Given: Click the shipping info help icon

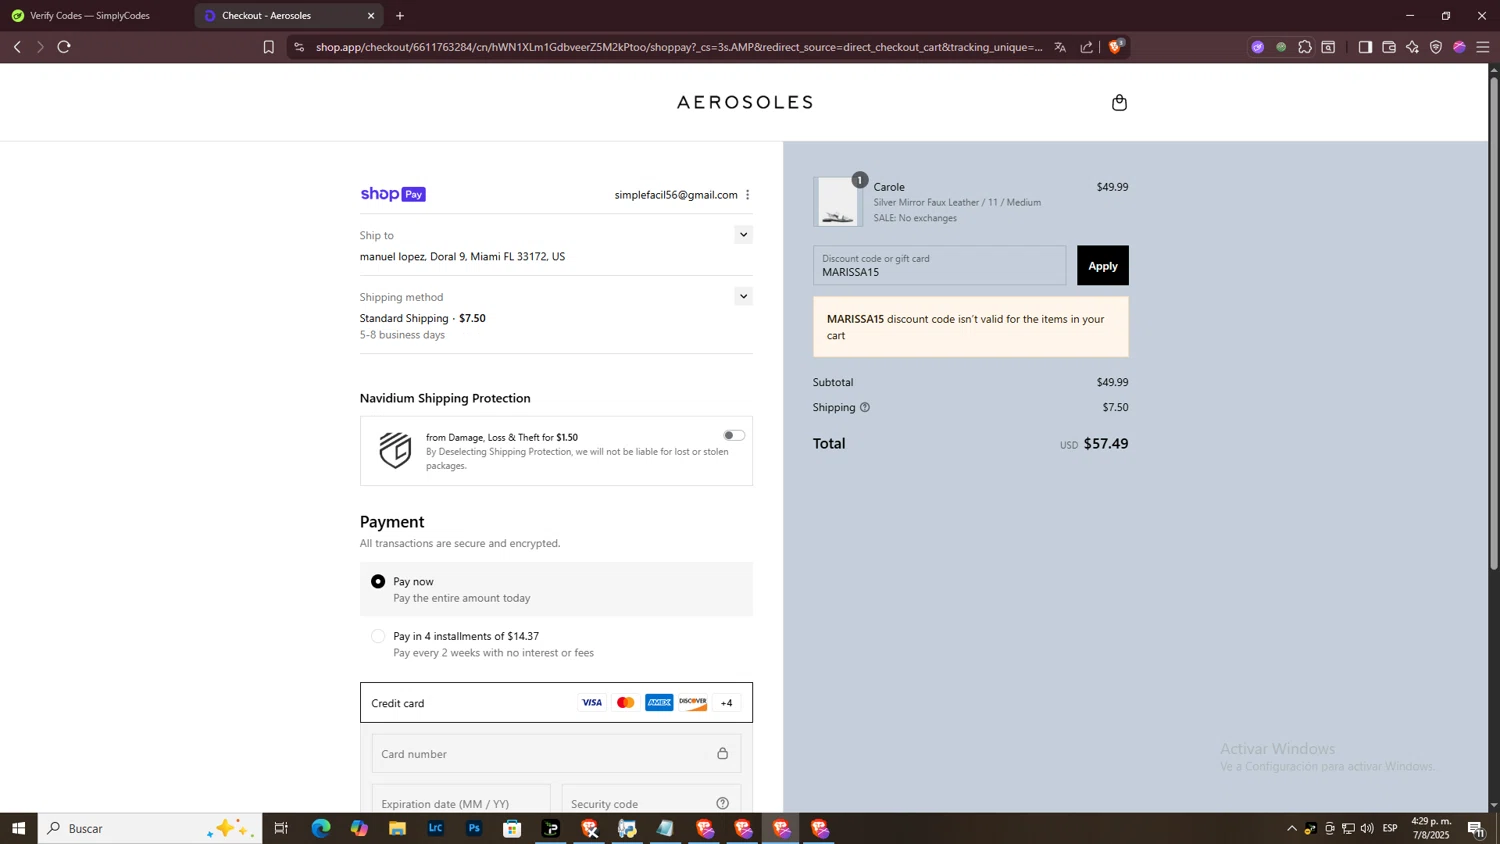Looking at the screenshot, I should pos(865,407).
